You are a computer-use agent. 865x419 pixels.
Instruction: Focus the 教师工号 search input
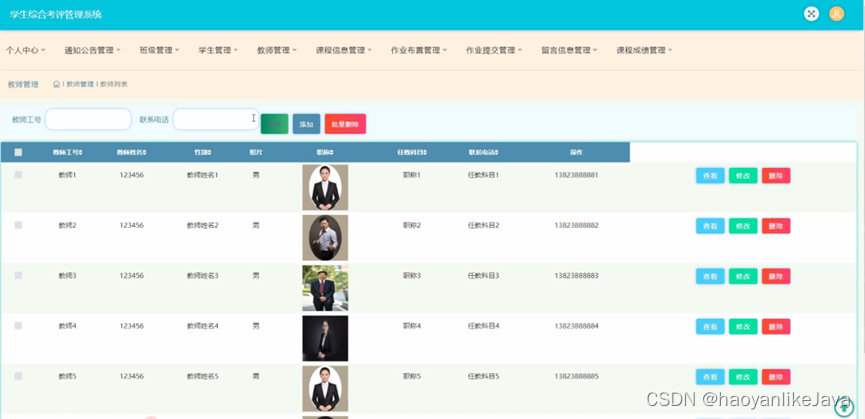[x=88, y=119]
